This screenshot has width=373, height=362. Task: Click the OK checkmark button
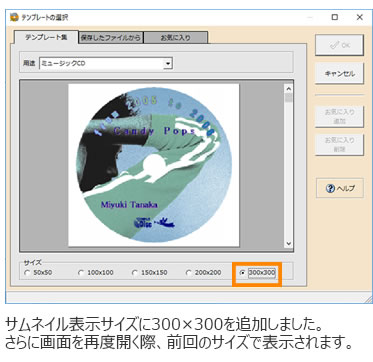[339, 45]
